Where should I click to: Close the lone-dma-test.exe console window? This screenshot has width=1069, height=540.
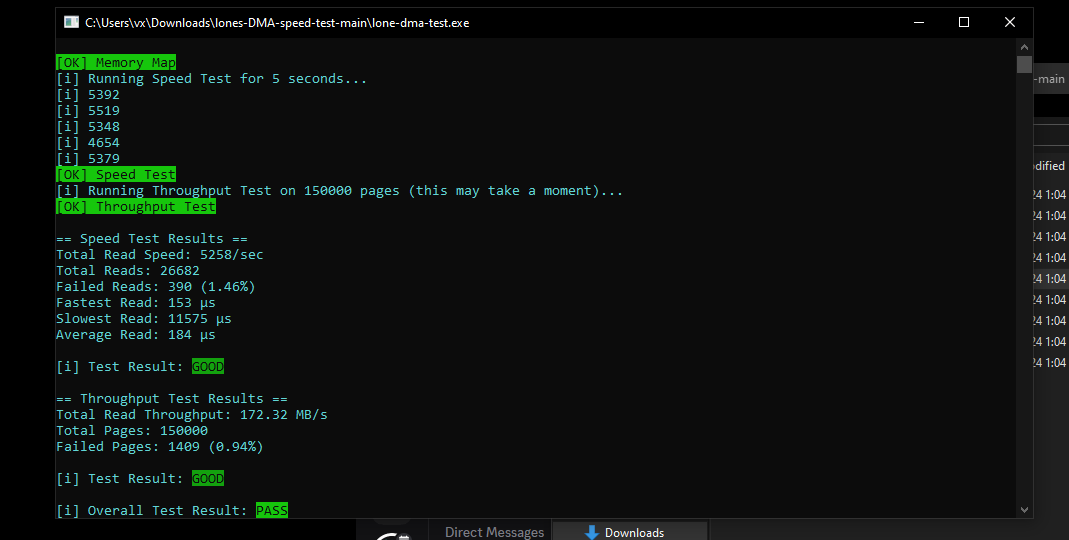[1010, 22]
